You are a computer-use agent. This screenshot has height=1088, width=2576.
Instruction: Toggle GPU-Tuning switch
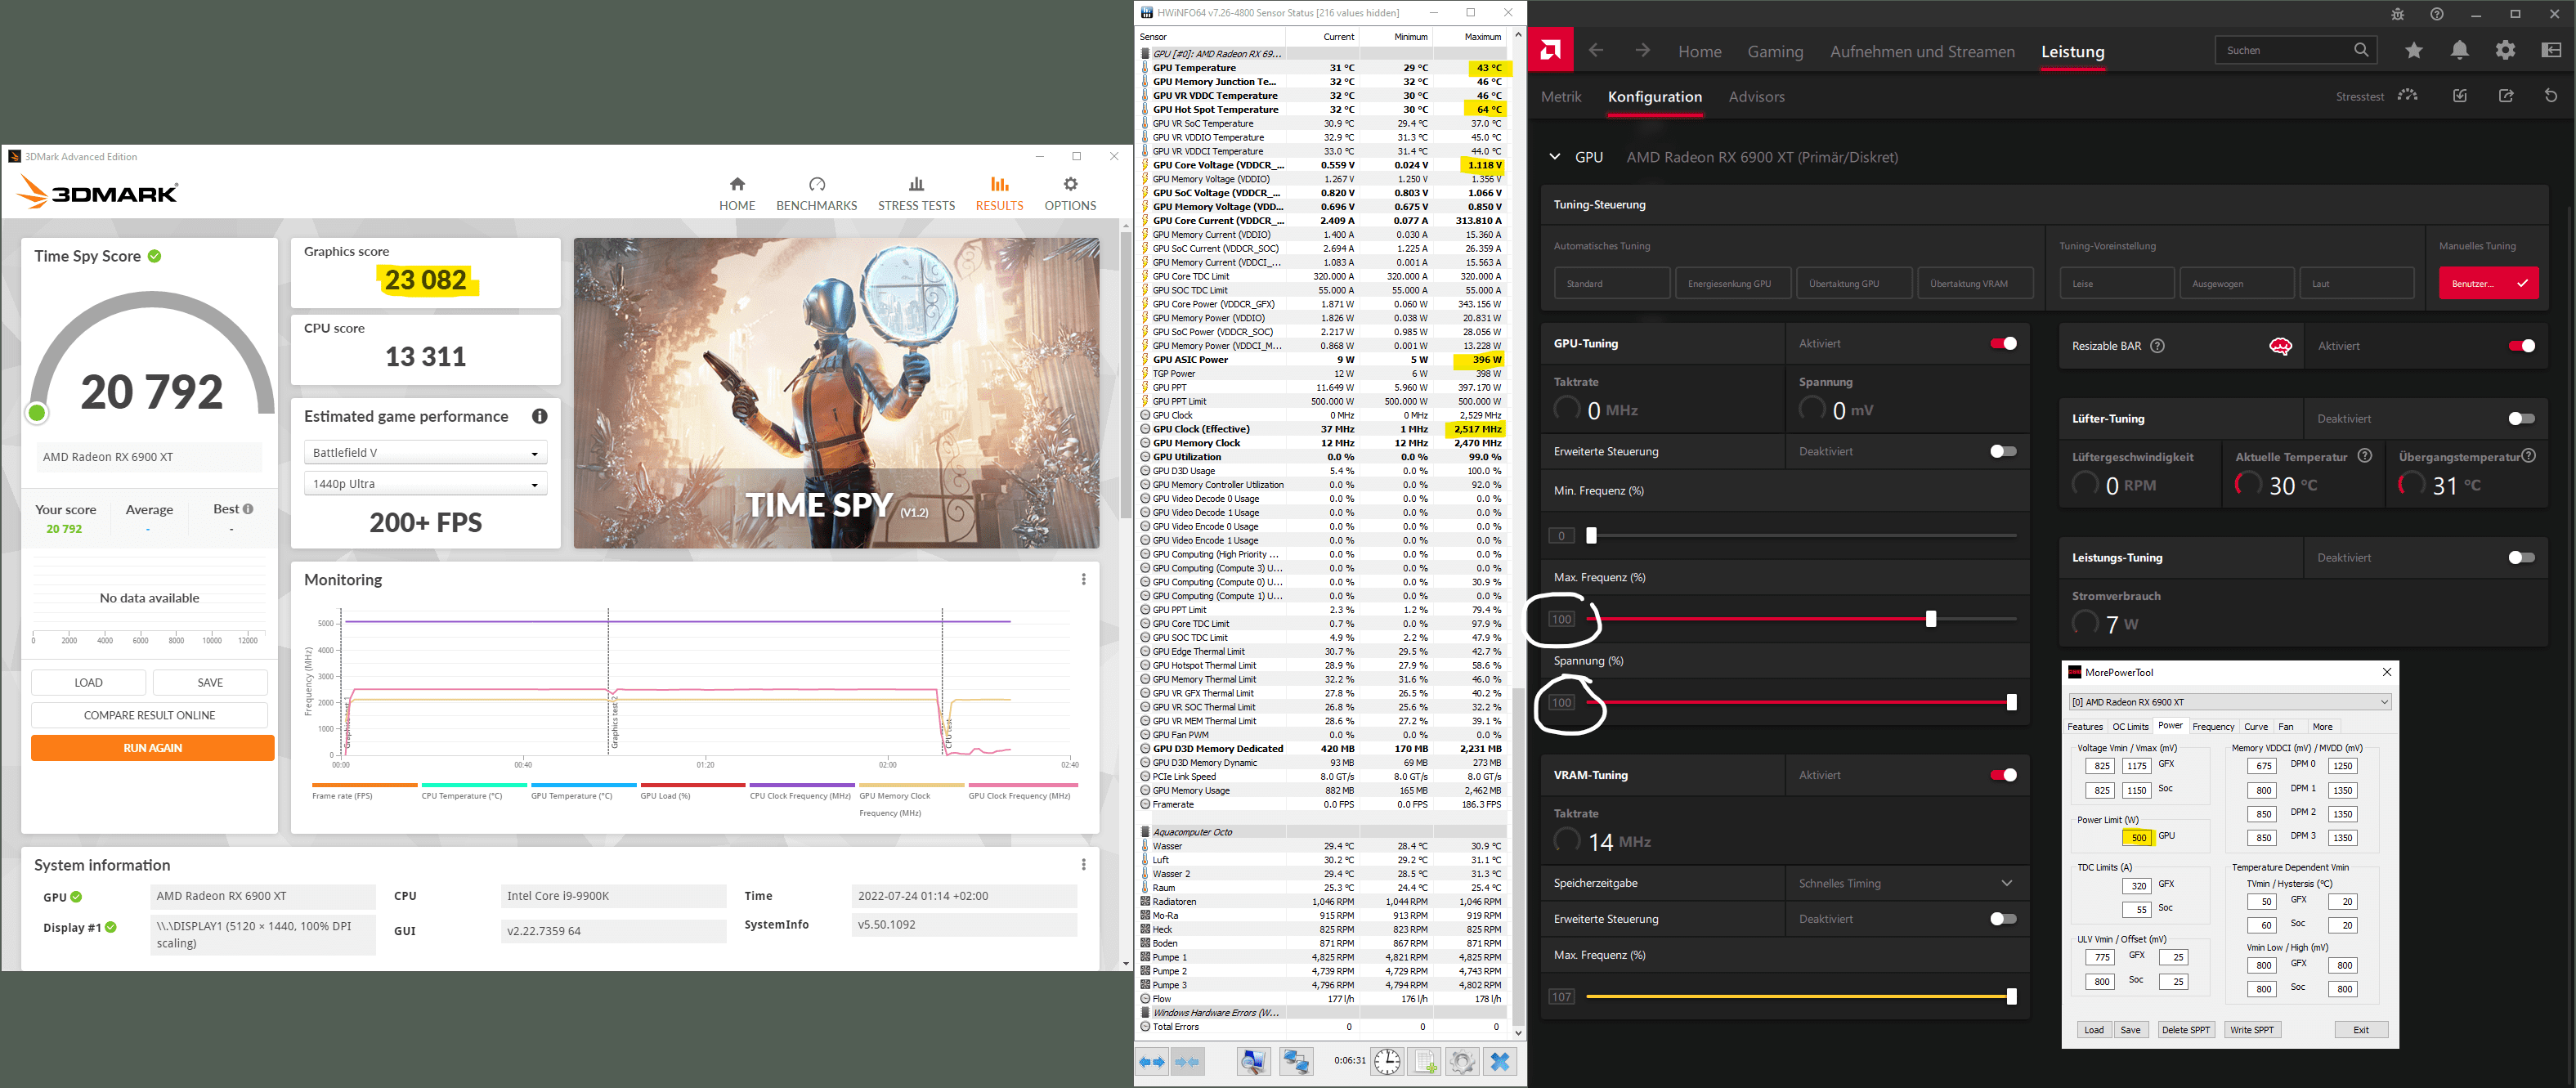click(2003, 343)
